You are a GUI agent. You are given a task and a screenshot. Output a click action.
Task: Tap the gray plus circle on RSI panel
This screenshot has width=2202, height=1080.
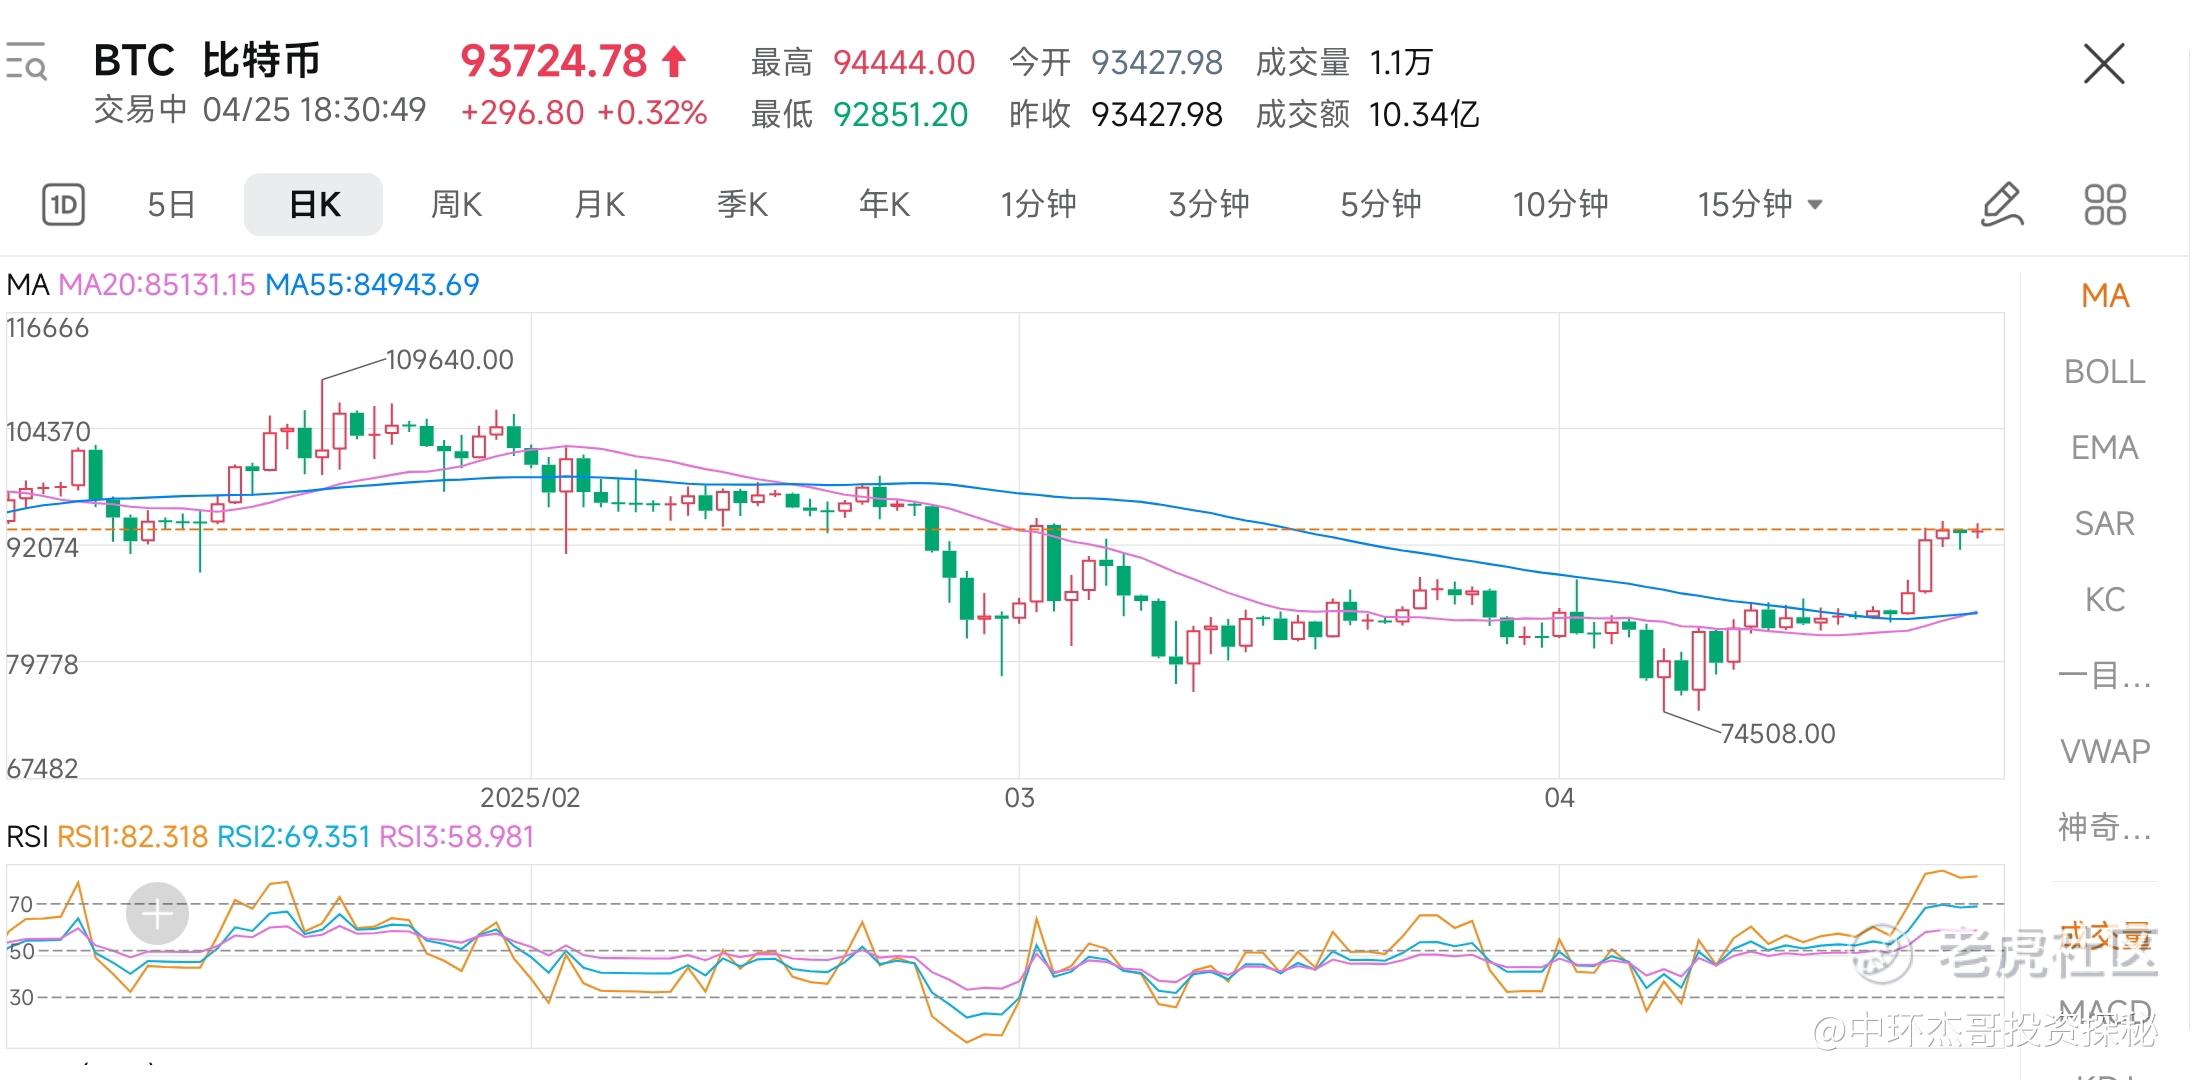tap(157, 913)
